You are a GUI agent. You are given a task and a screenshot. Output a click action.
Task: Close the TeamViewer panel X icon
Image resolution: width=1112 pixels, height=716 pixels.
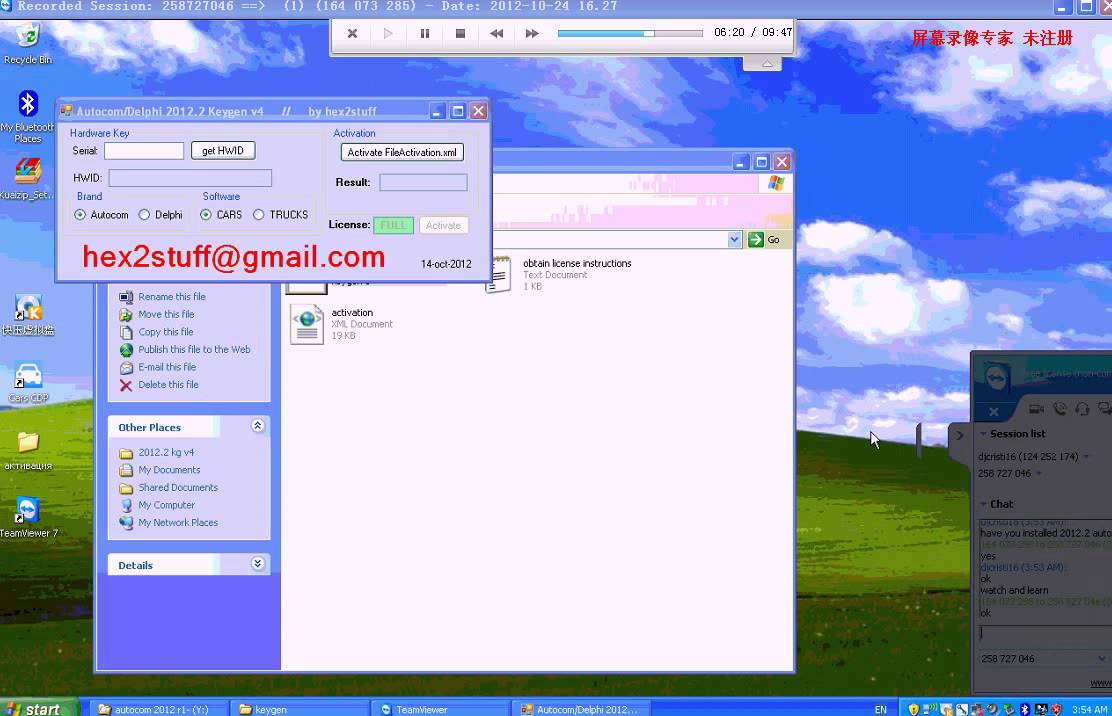point(994,412)
